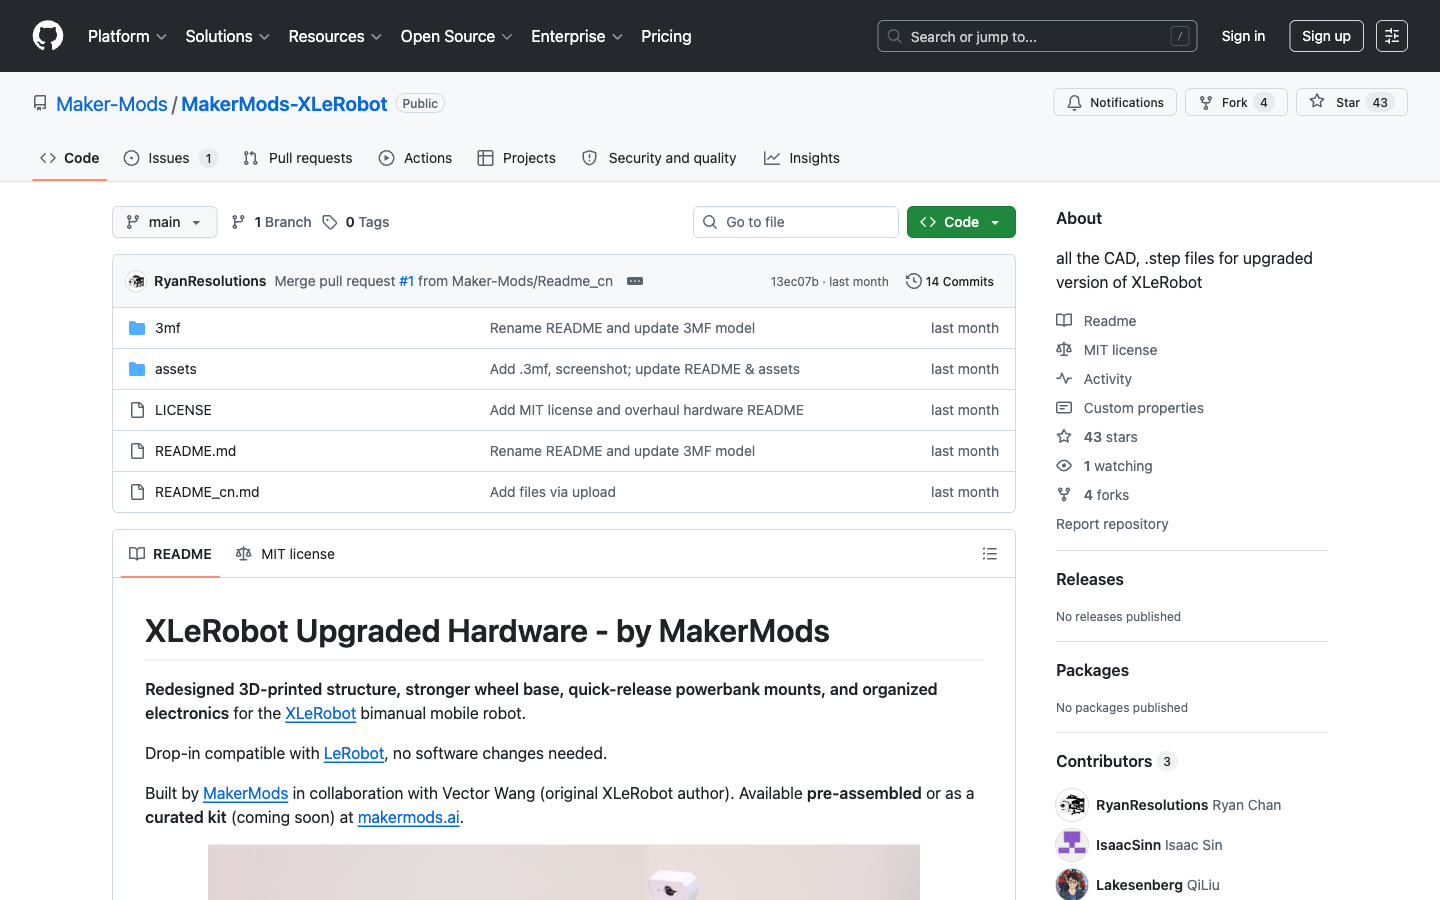Expand the Resources menu

pos(335,36)
